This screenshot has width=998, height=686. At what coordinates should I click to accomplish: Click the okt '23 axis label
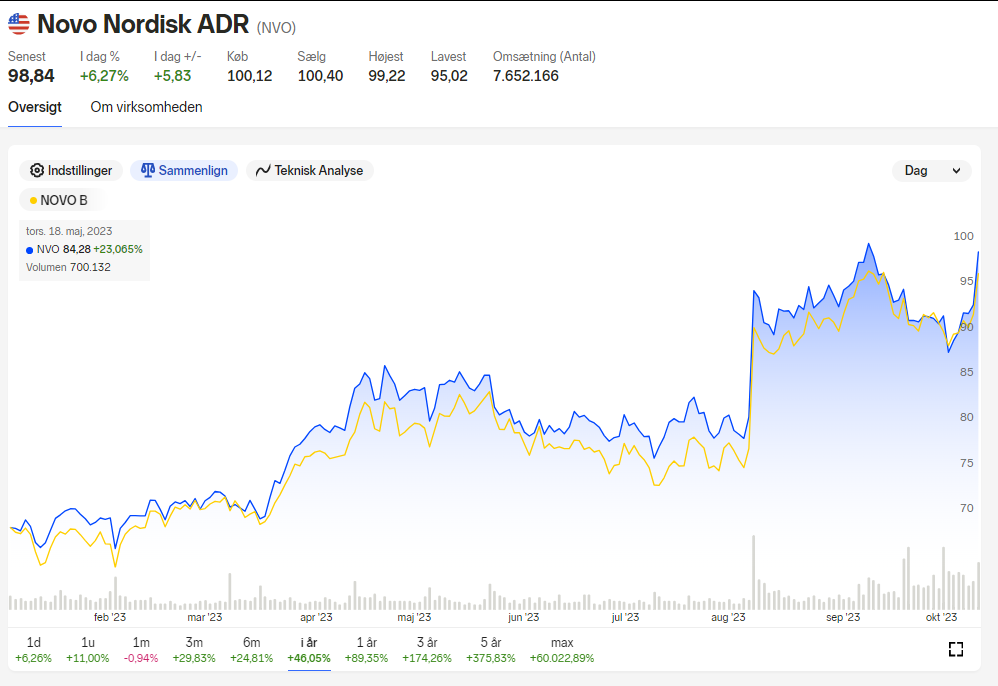coord(941,617)
